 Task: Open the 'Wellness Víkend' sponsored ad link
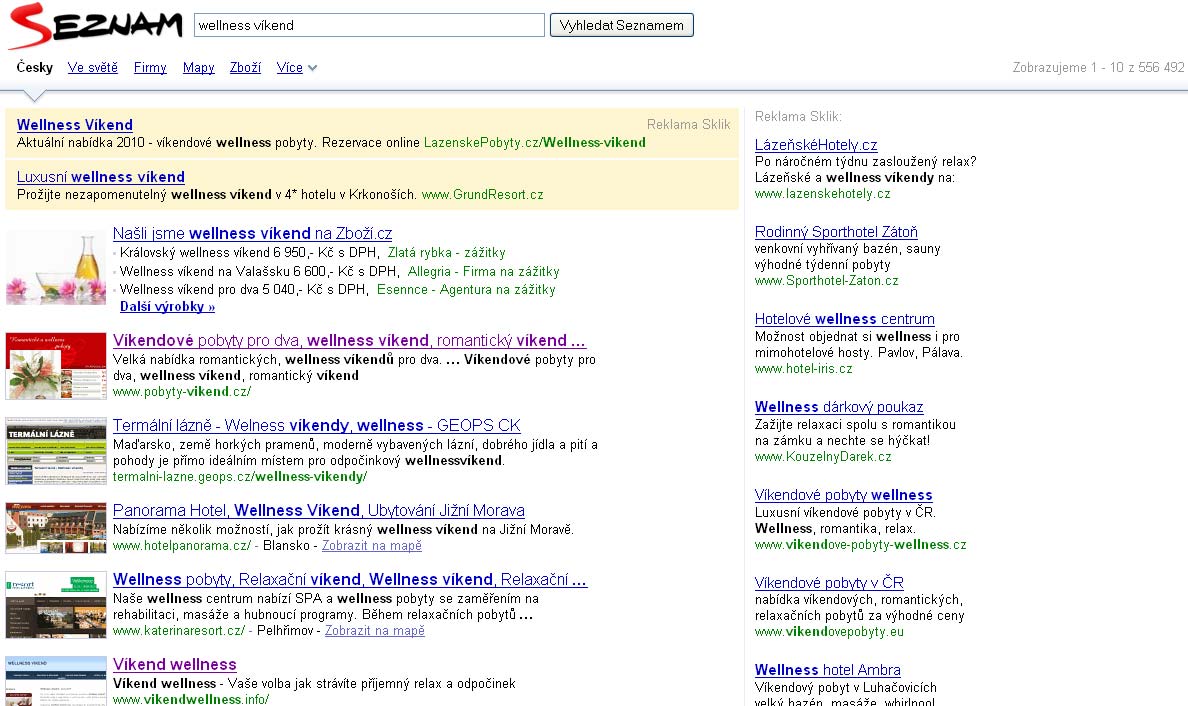[74, 125]
